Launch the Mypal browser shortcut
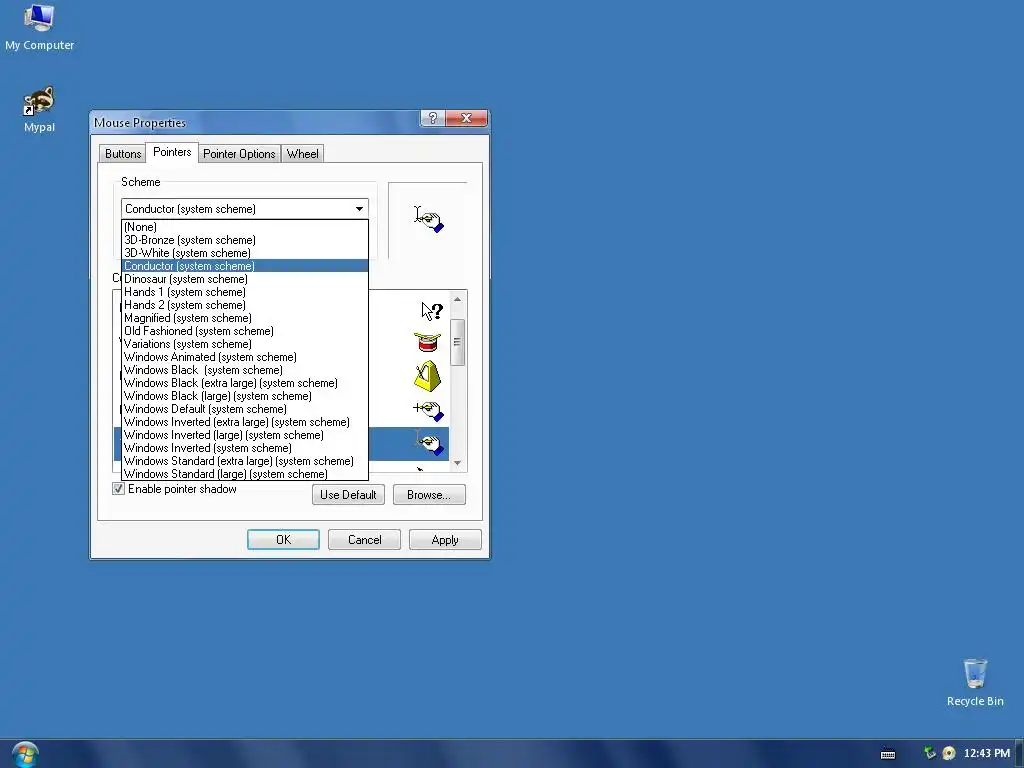 [39, 109]
